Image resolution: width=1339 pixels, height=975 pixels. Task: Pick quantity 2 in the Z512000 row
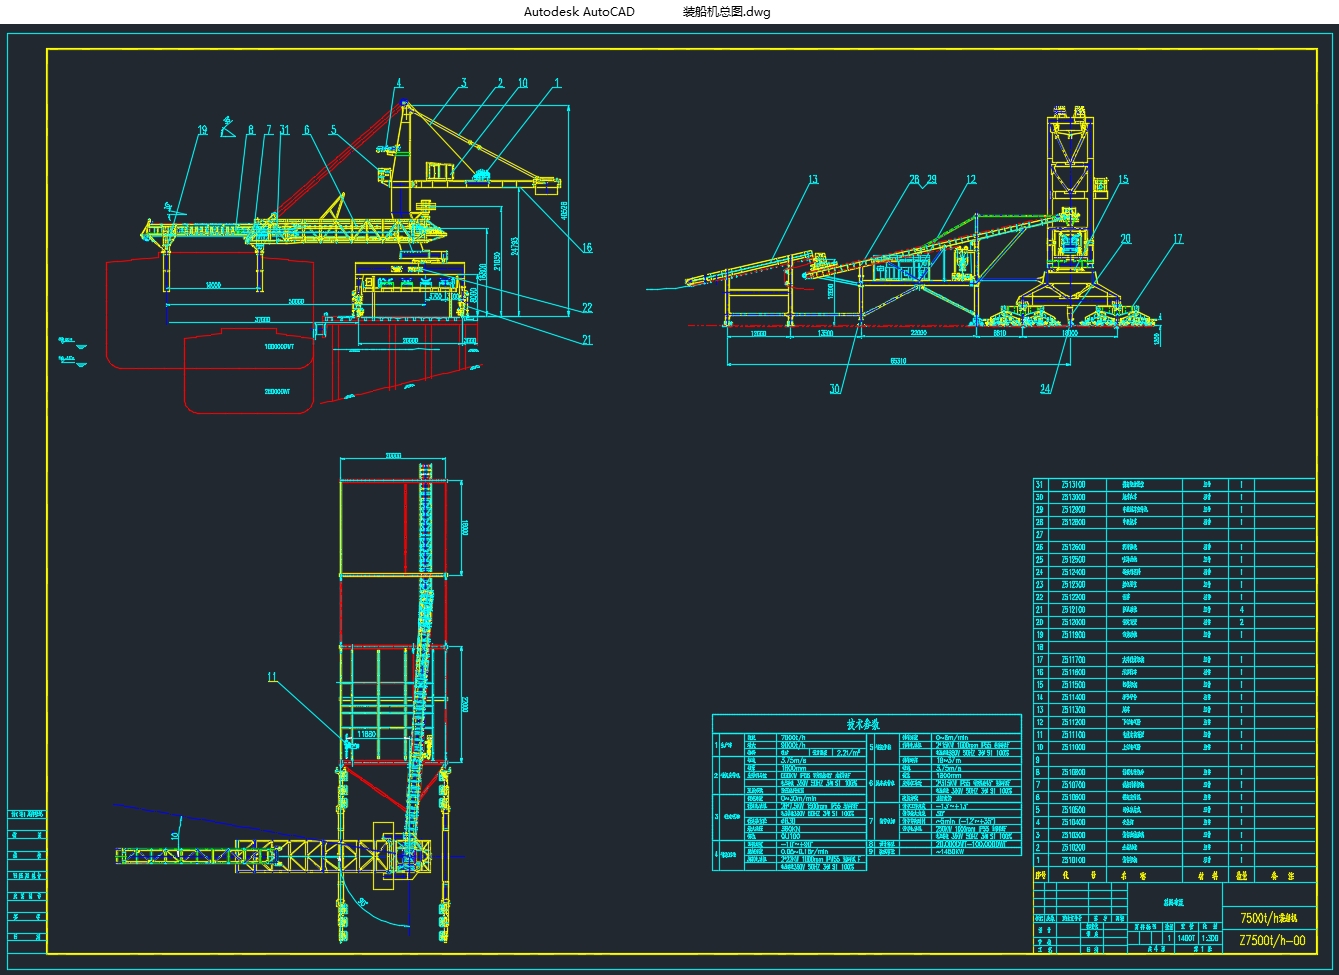coord(1242,622)
